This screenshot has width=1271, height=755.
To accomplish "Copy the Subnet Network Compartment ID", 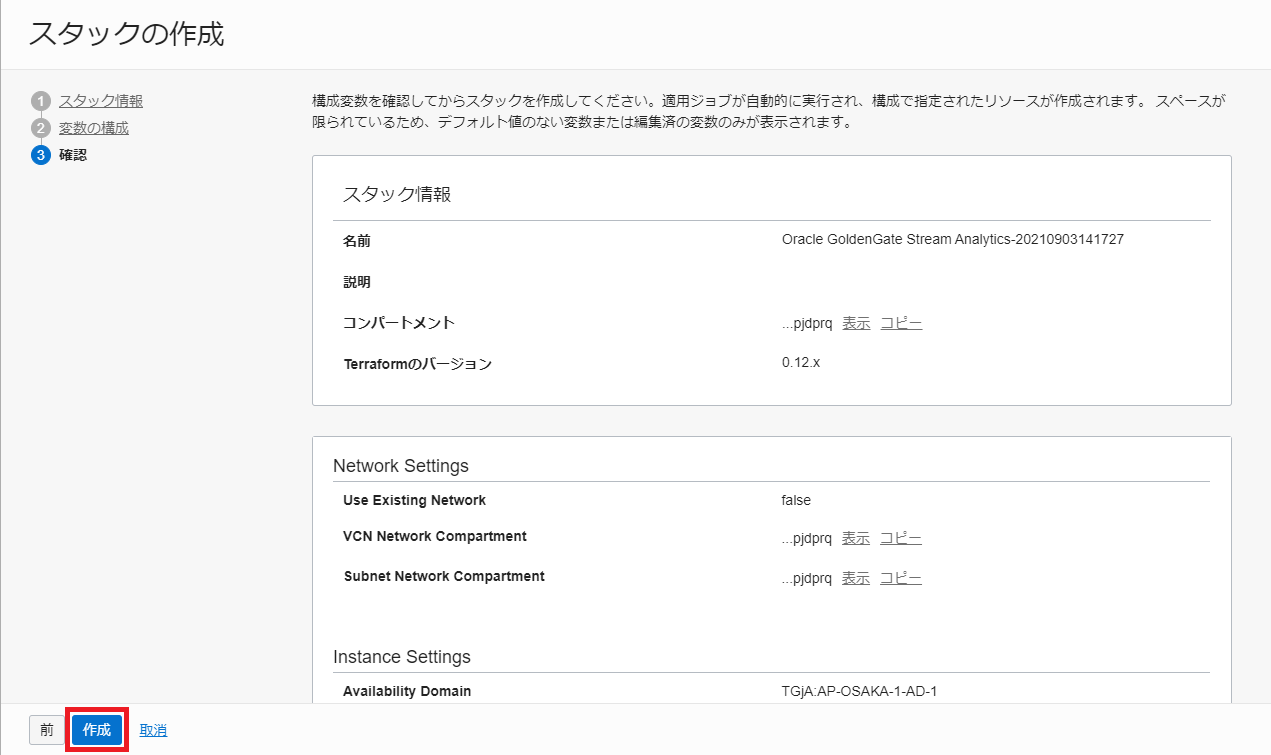I will click(x=901, y=578).
